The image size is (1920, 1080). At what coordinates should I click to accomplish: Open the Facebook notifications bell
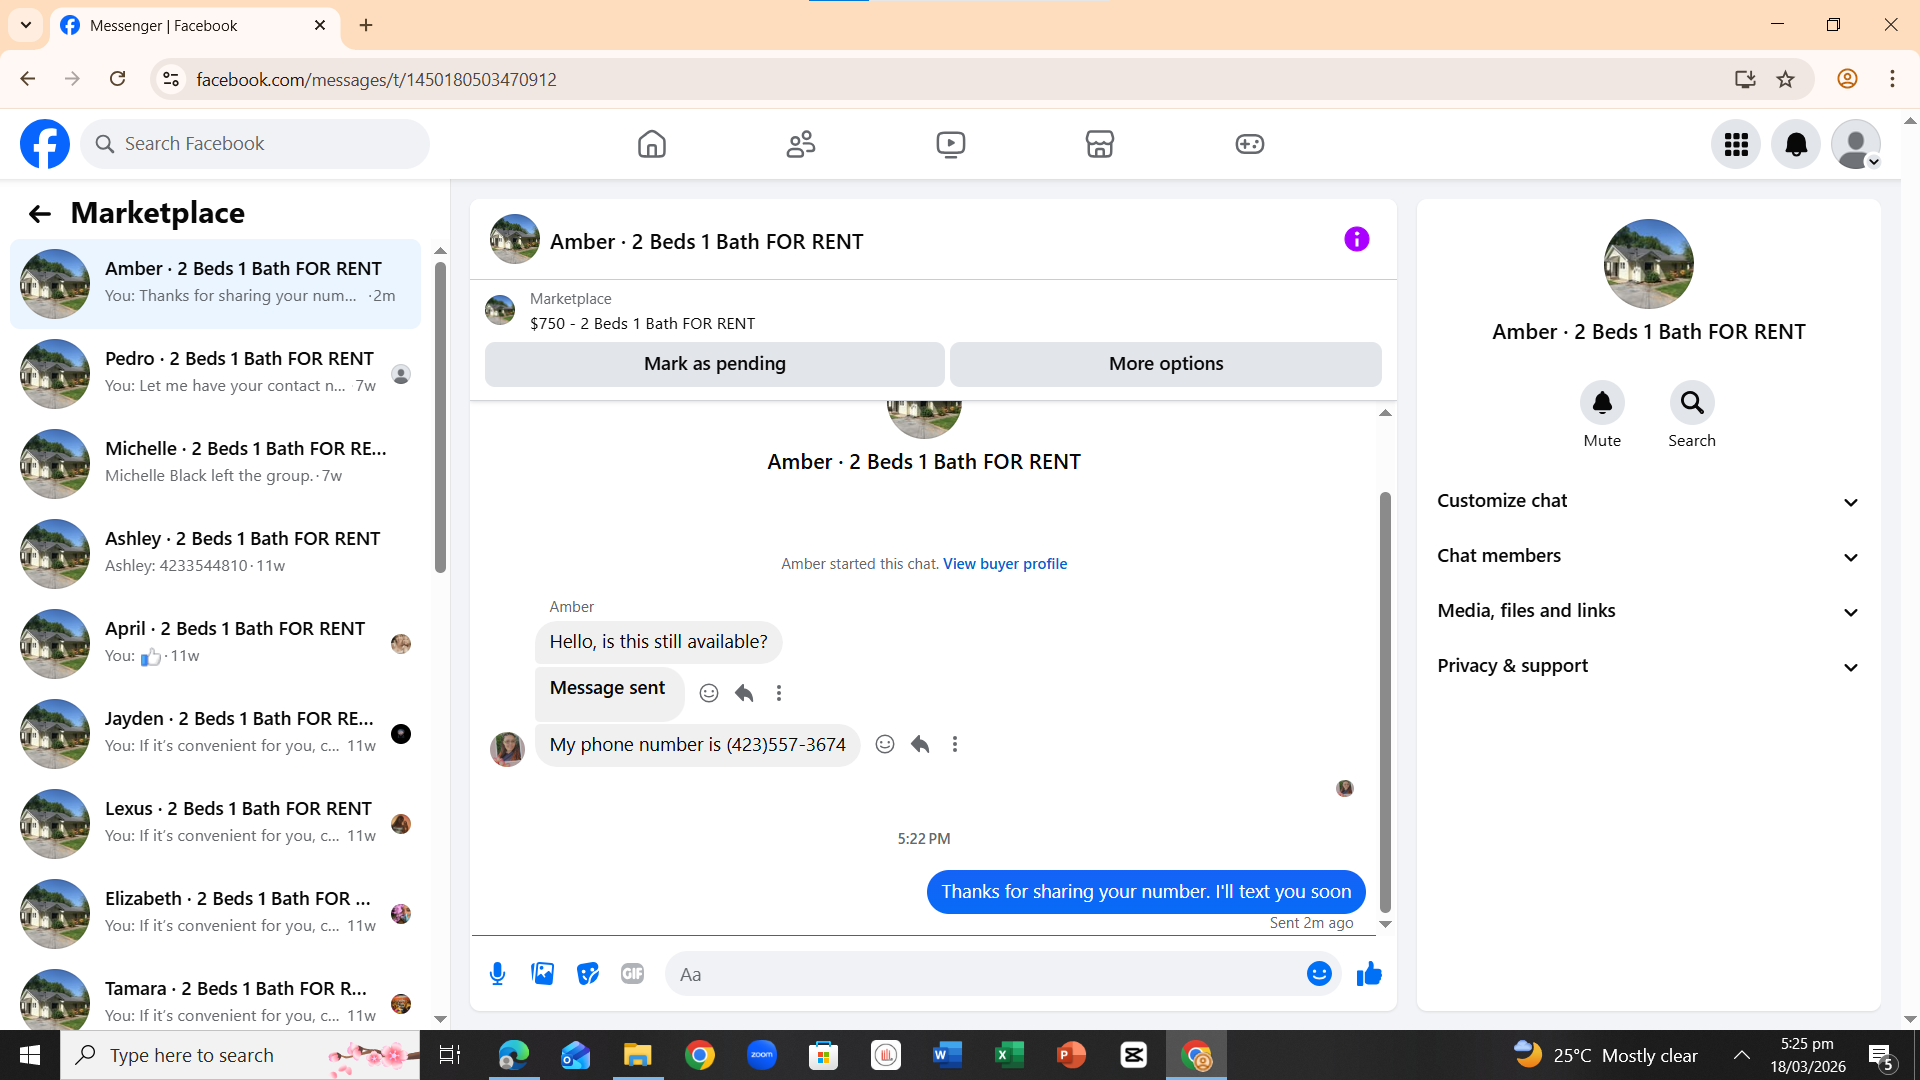click(1796, 144)
